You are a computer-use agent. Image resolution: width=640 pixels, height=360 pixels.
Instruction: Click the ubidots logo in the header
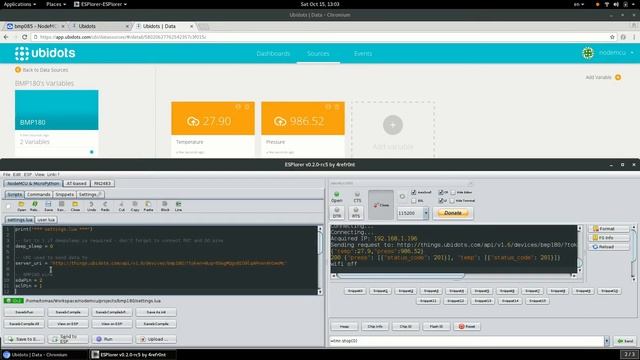[45, 53]
